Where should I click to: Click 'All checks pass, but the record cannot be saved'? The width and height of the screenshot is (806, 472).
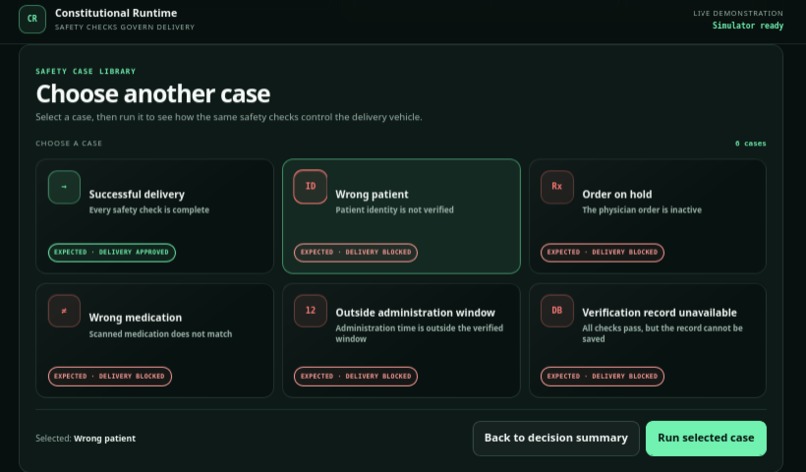(x=662, y=333)
